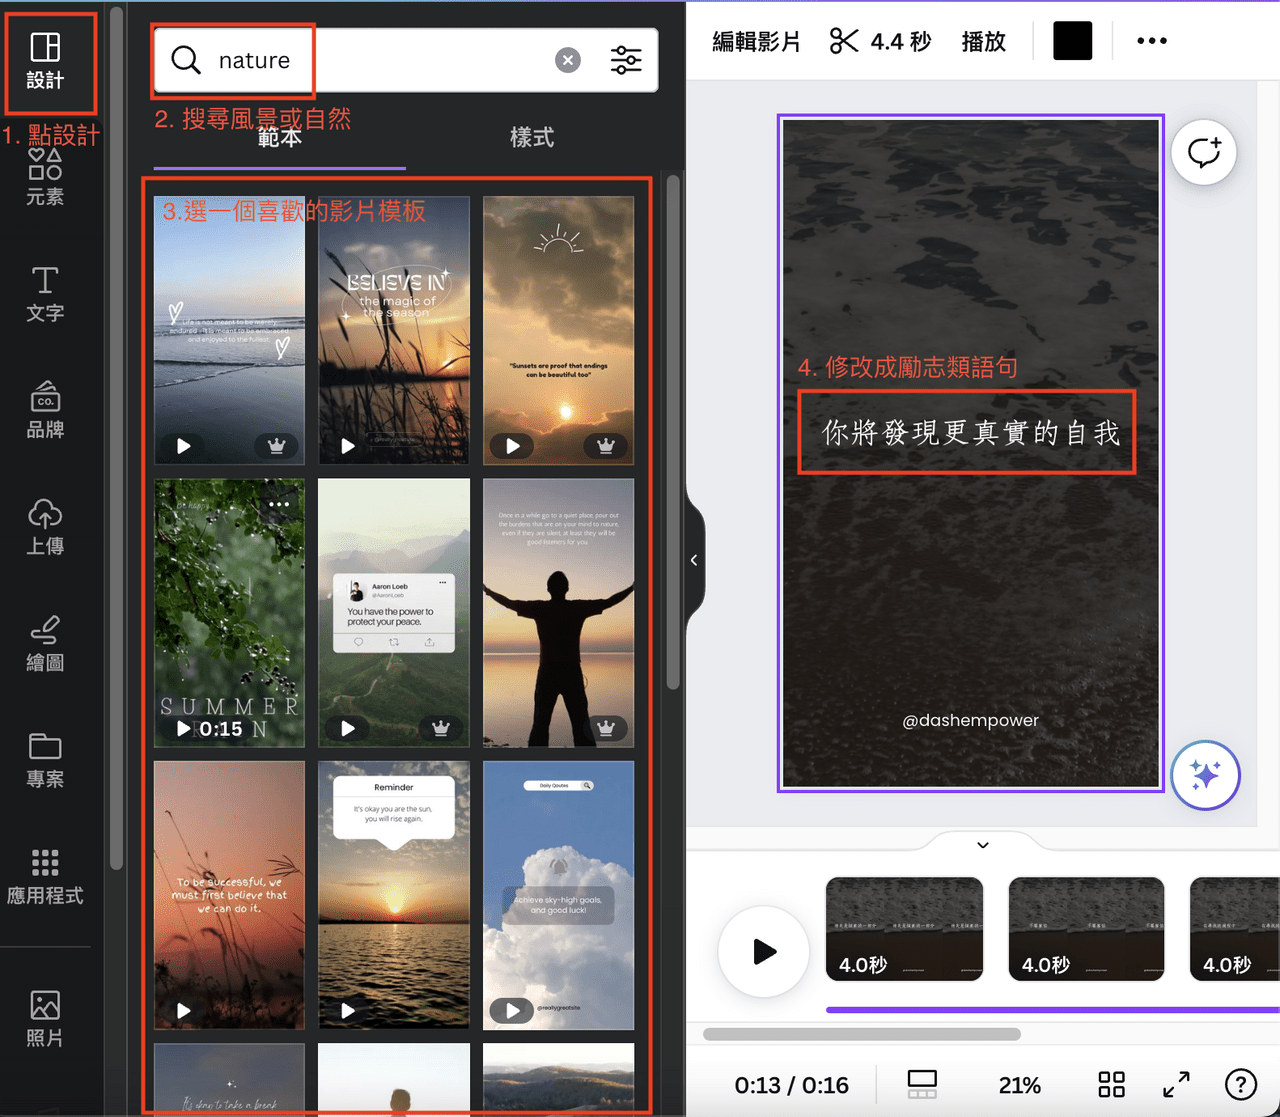
Task: Click the scissors trim icon near 4.4秒
Action: 843,41
